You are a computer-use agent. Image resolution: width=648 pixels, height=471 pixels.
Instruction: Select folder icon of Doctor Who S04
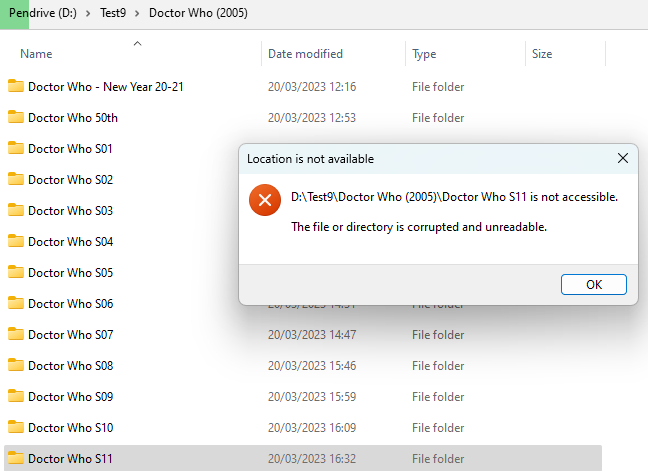click(x=16, y=241)
